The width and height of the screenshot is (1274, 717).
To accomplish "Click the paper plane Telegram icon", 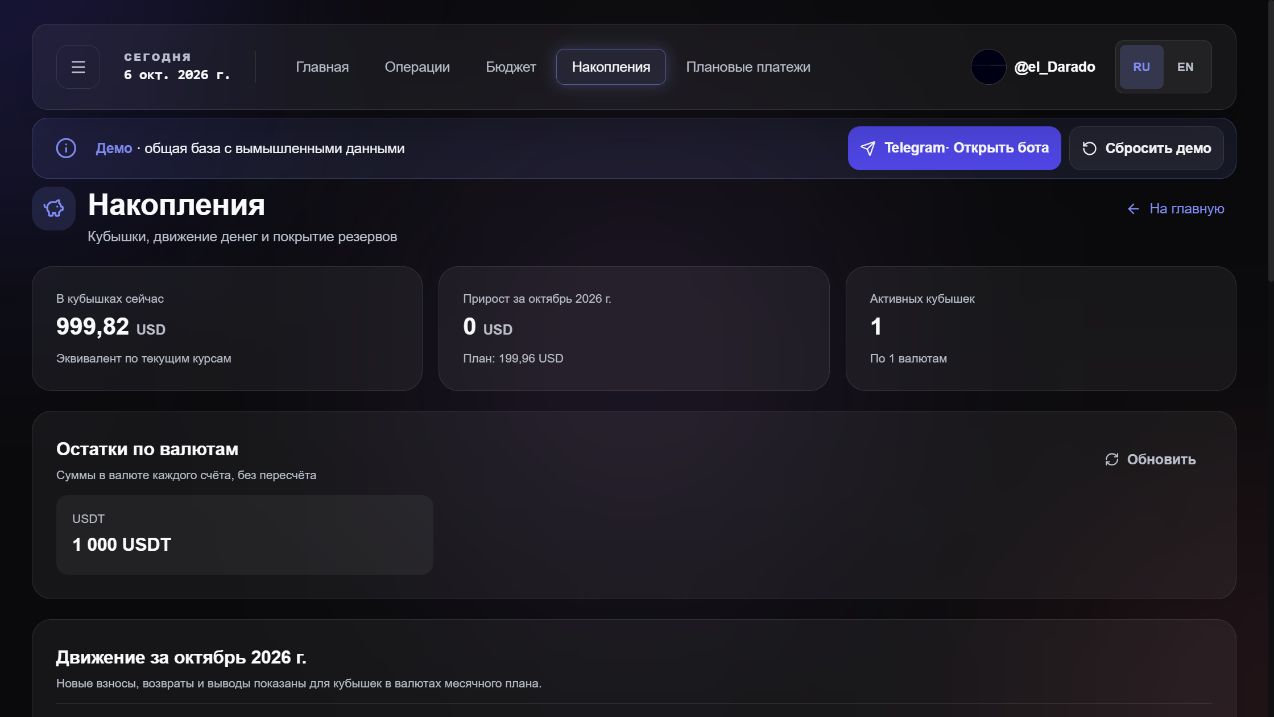I will 867,148.
